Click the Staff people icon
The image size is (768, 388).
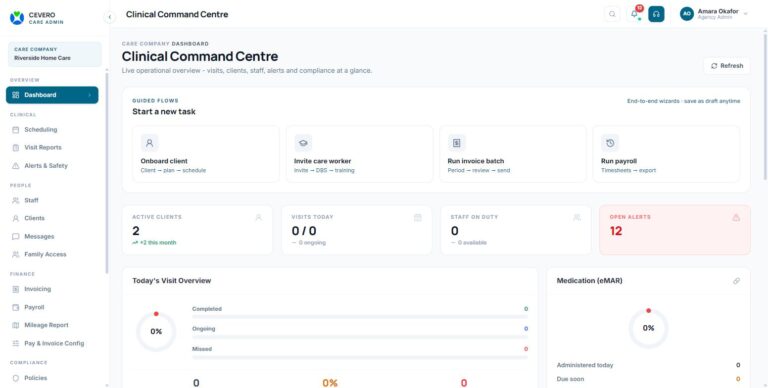16,200
